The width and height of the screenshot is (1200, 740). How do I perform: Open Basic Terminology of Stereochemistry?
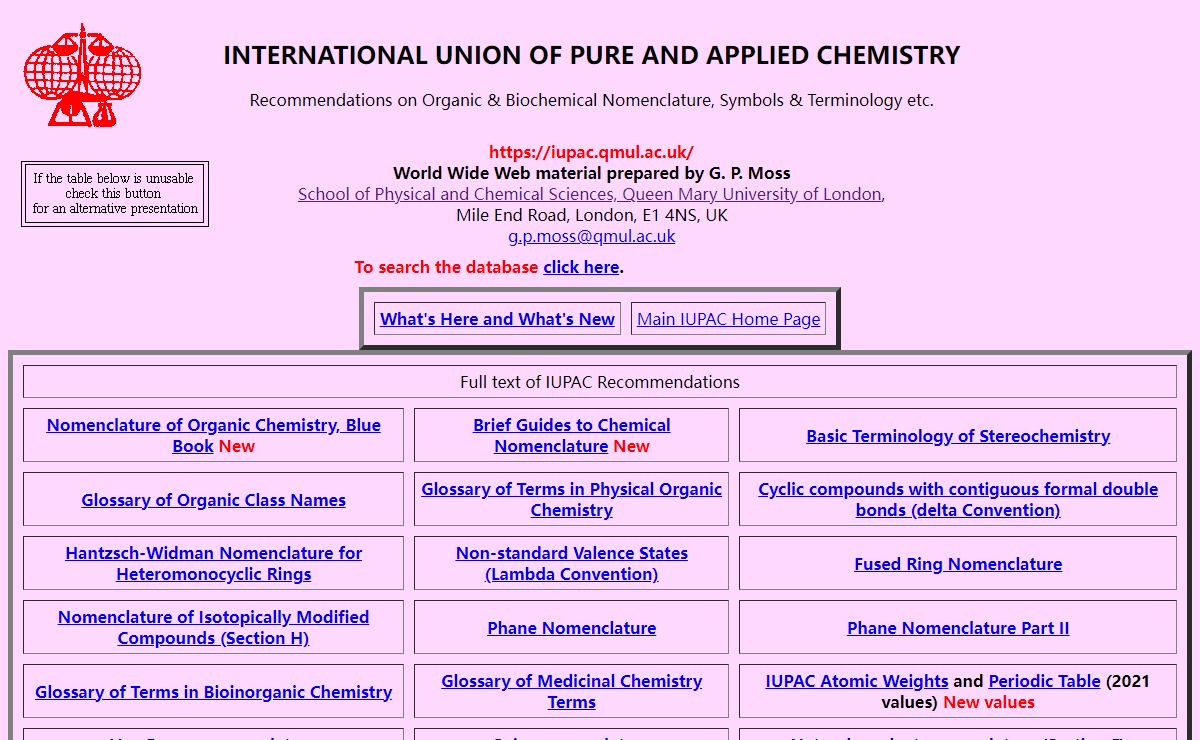click(x=958, y=436)
